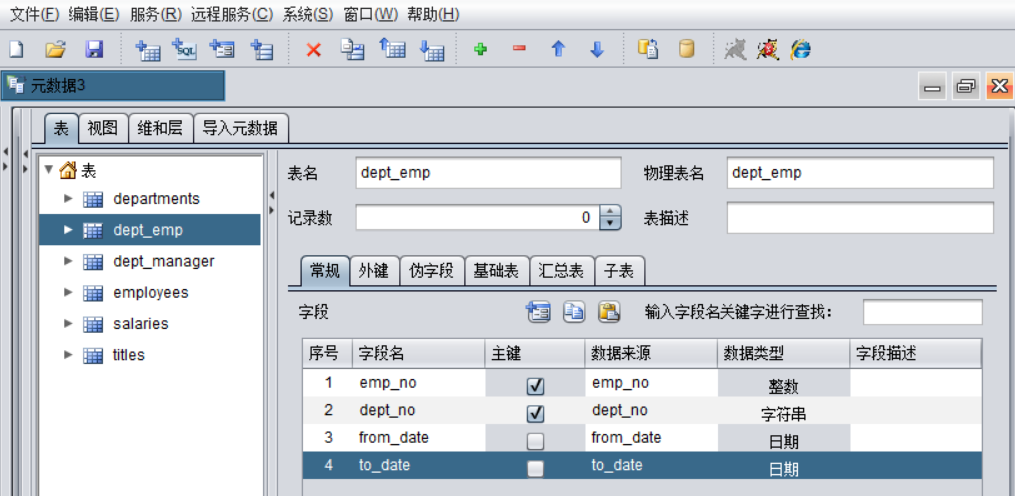1015x496 pixels.
Task: Open the 编辑(E) menu
Action: (95, 14)
